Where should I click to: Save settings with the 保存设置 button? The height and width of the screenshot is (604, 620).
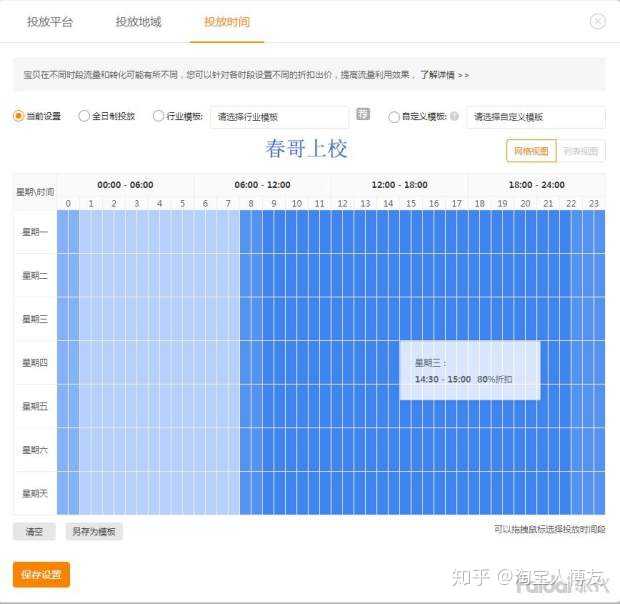[41, 574]
